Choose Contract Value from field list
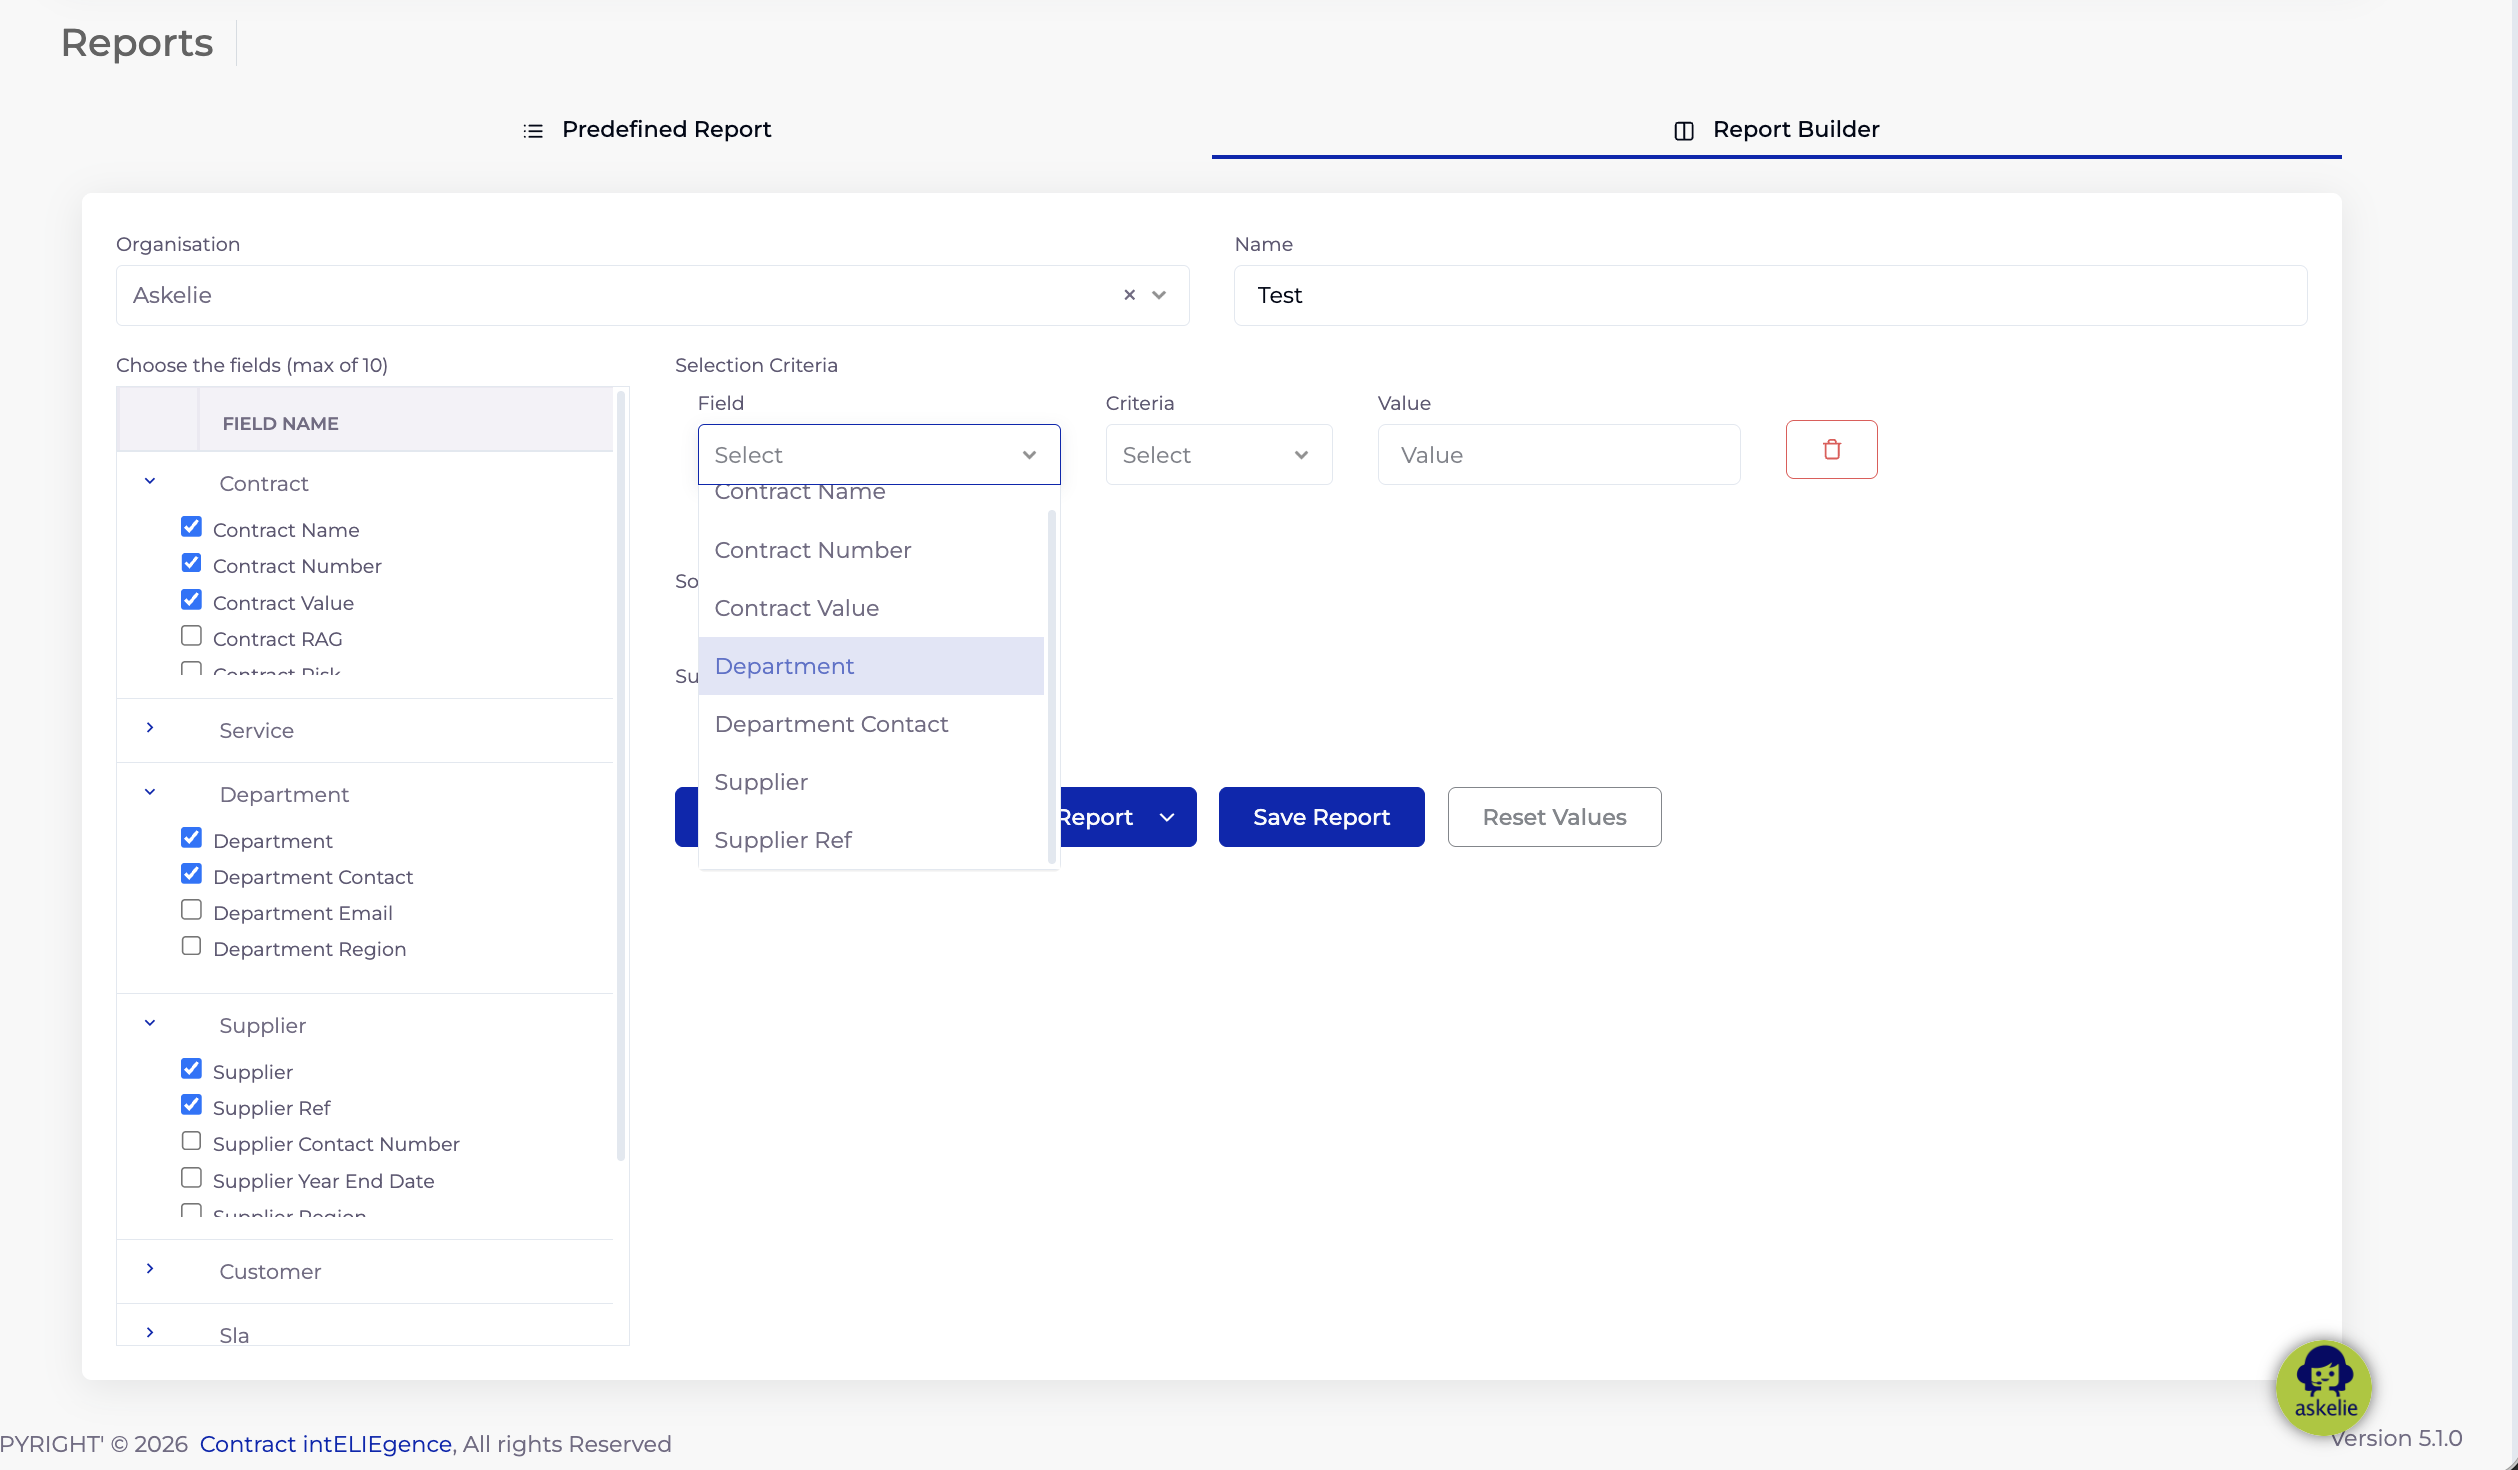2518x1470 pixels. pos(871,608)
